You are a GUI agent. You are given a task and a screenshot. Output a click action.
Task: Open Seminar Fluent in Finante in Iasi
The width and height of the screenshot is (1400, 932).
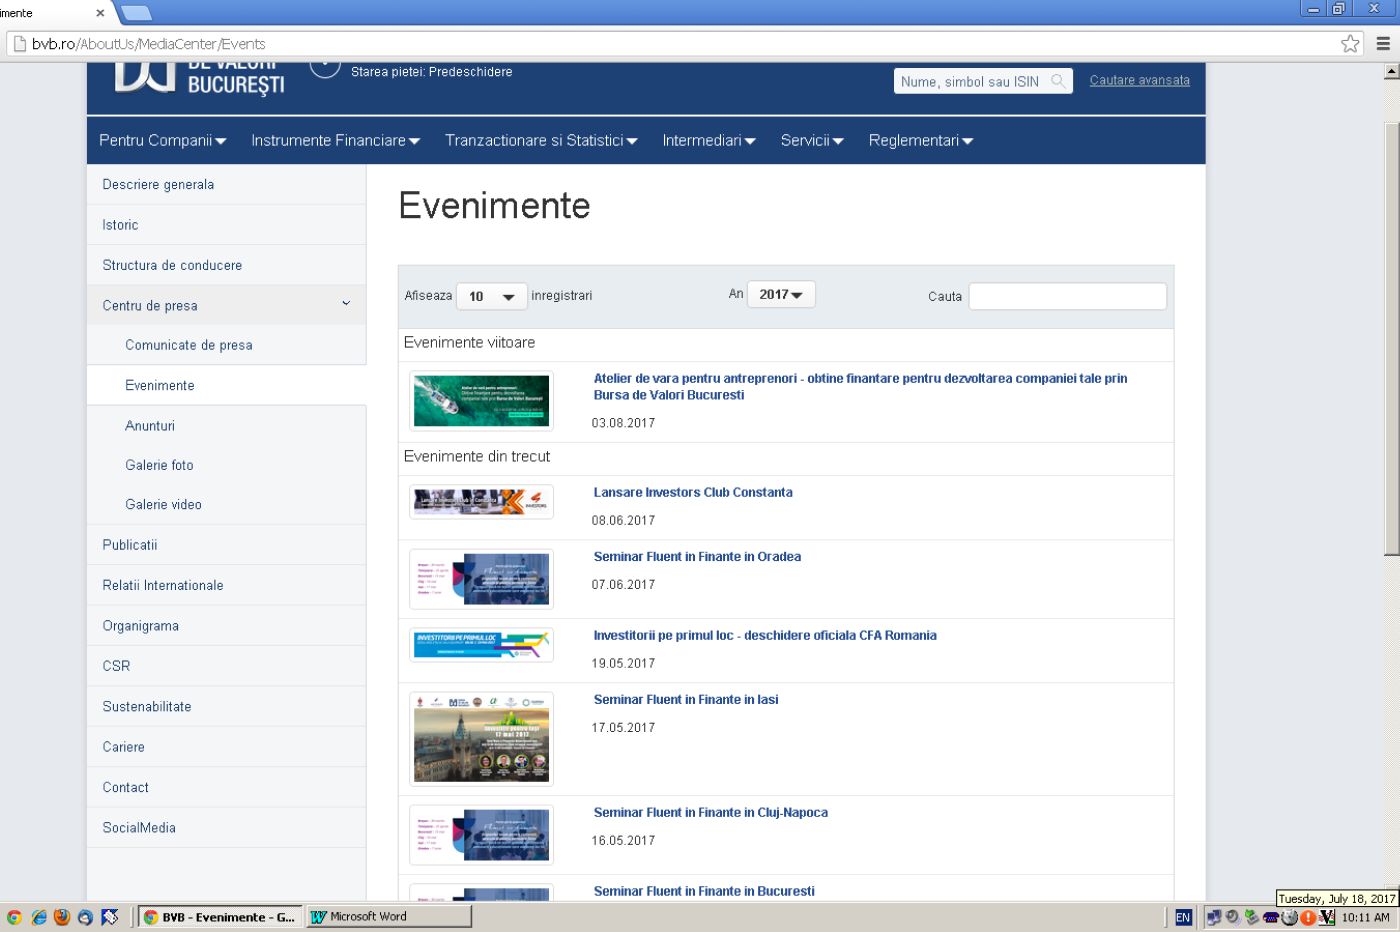[x=686, y=699]
